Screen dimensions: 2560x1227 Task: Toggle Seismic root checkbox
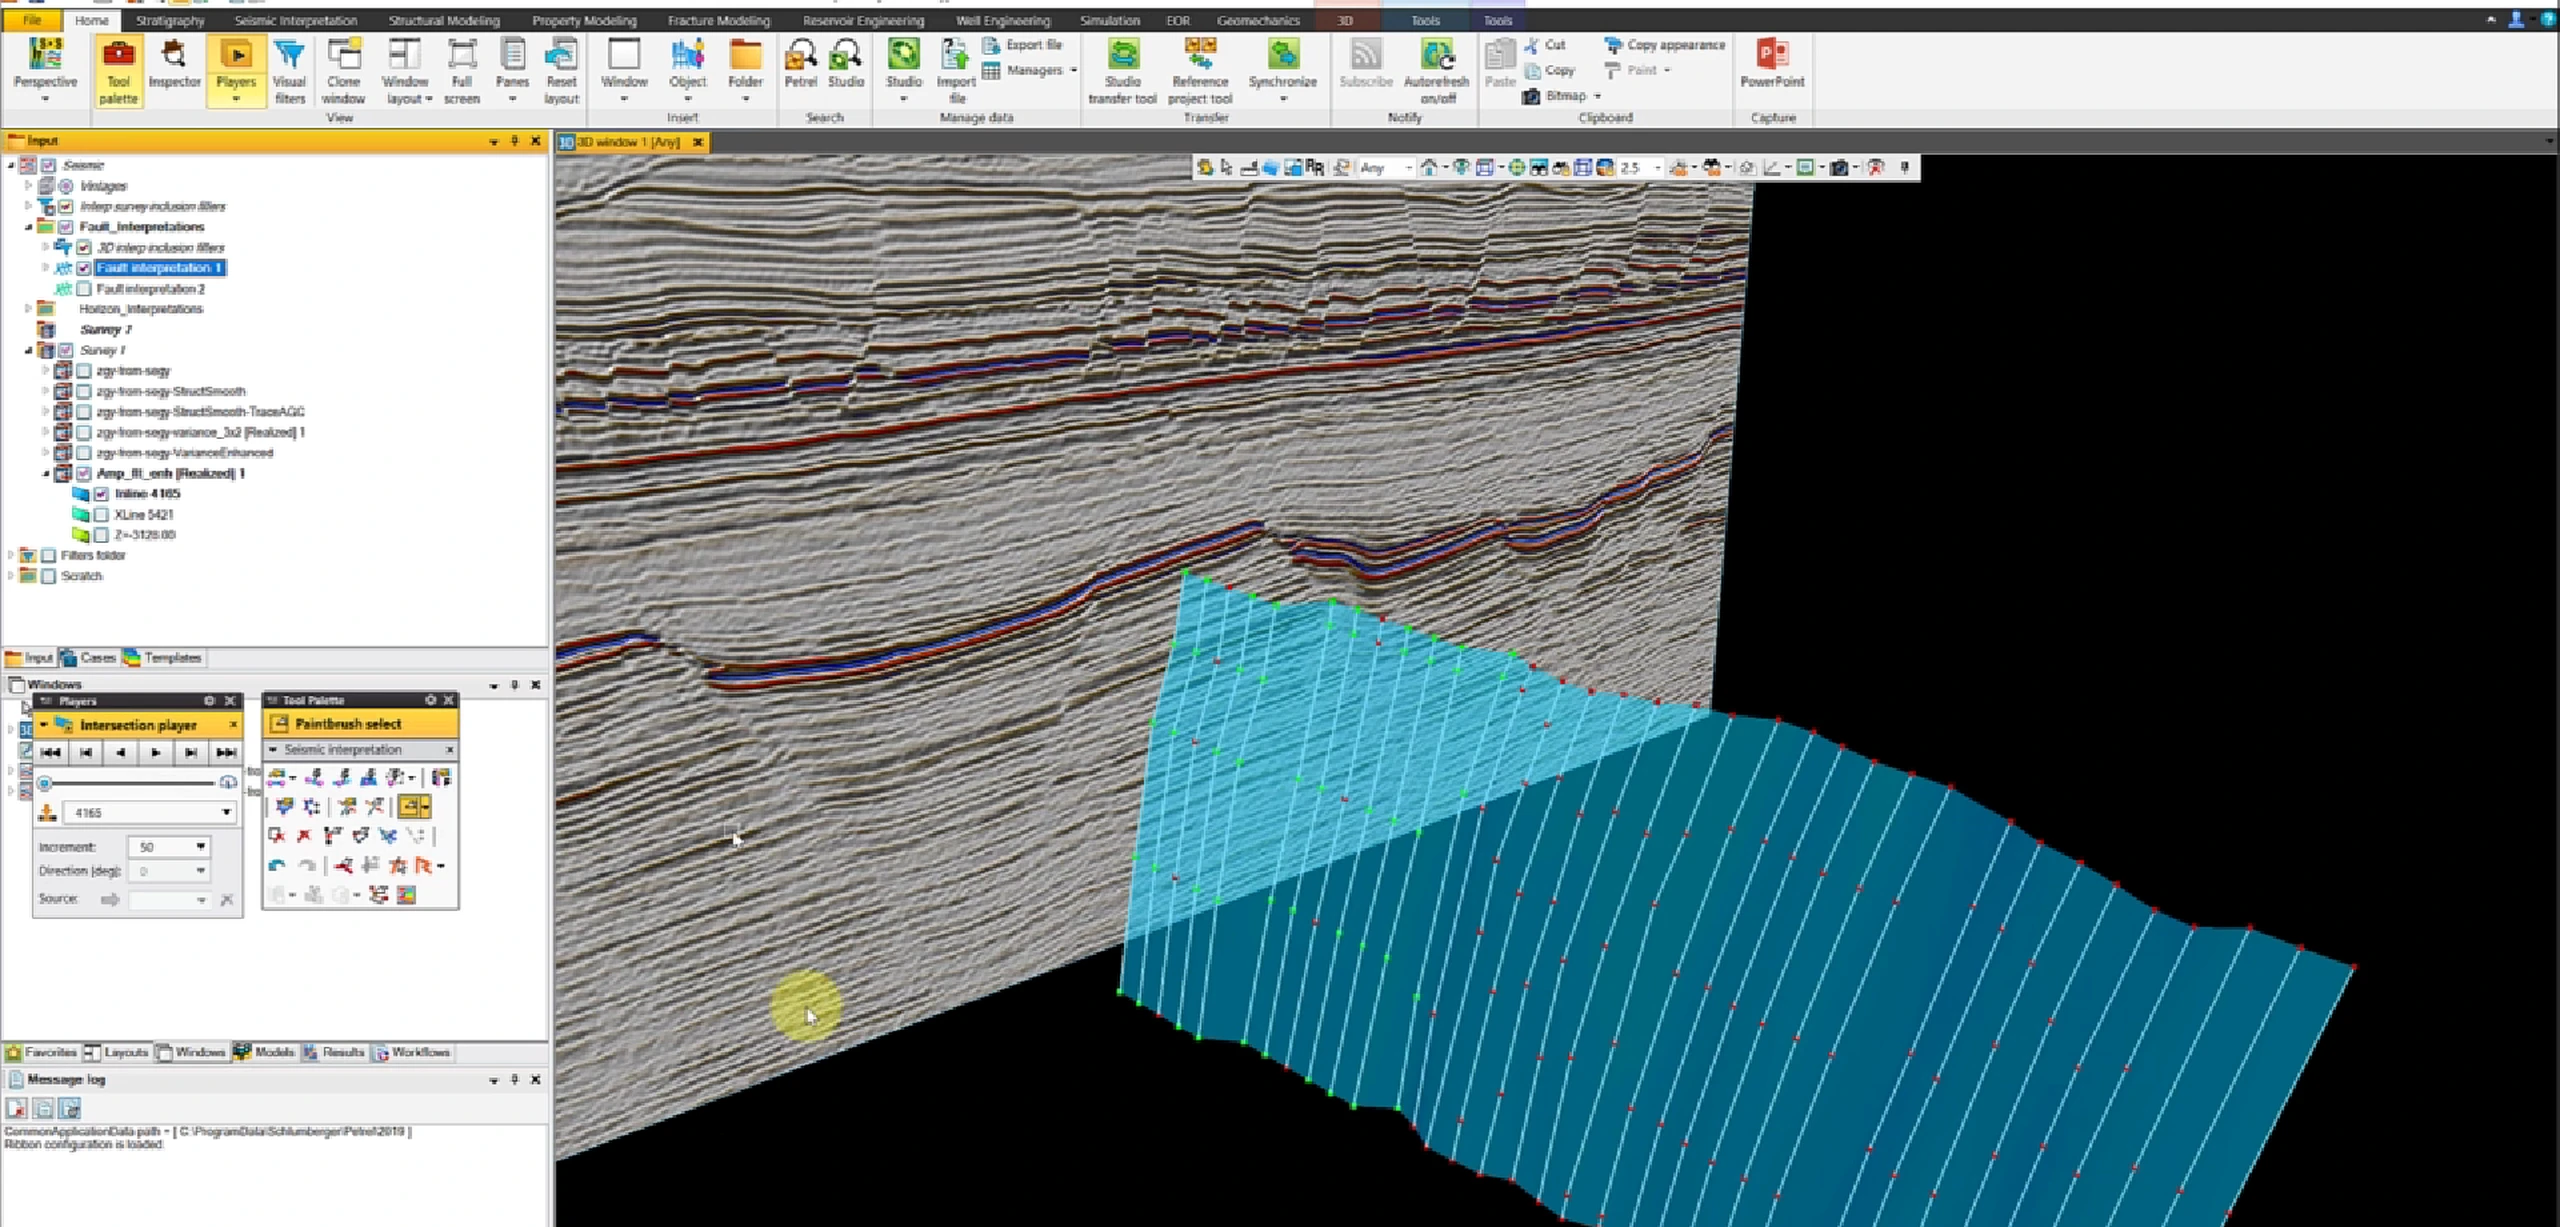tap(48, 165)
